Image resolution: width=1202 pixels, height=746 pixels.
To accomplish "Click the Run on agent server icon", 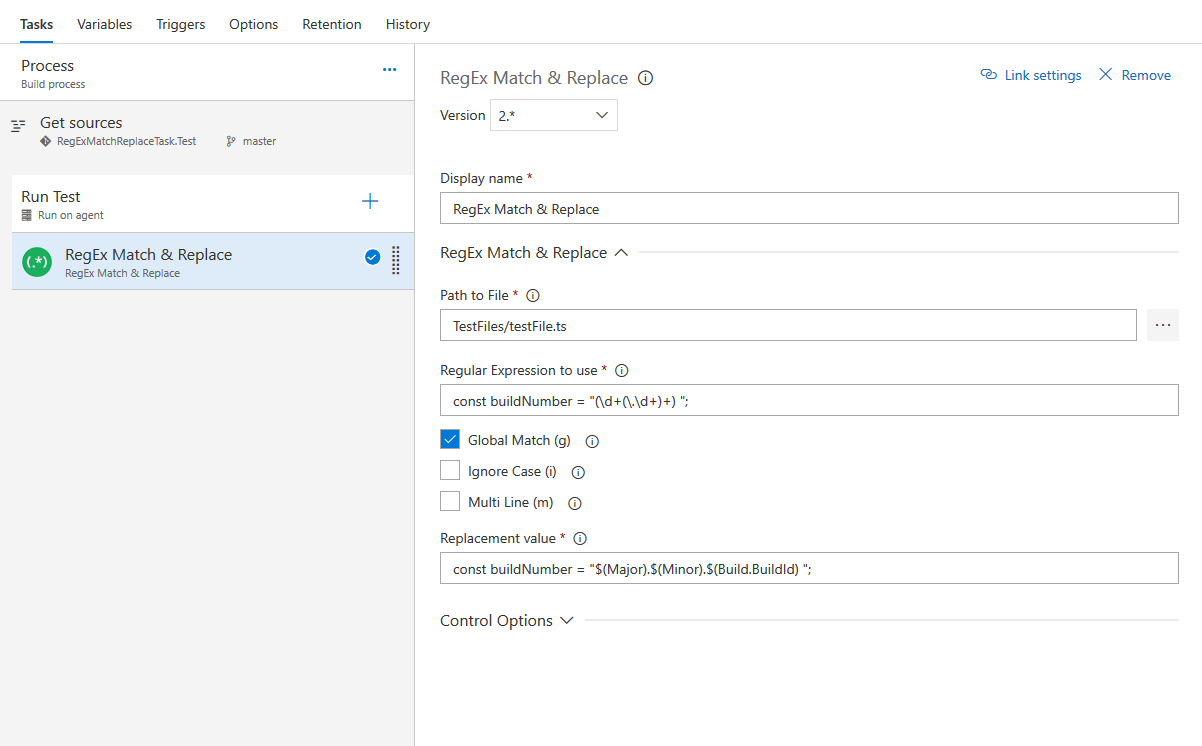I will [x=27, y=215].
